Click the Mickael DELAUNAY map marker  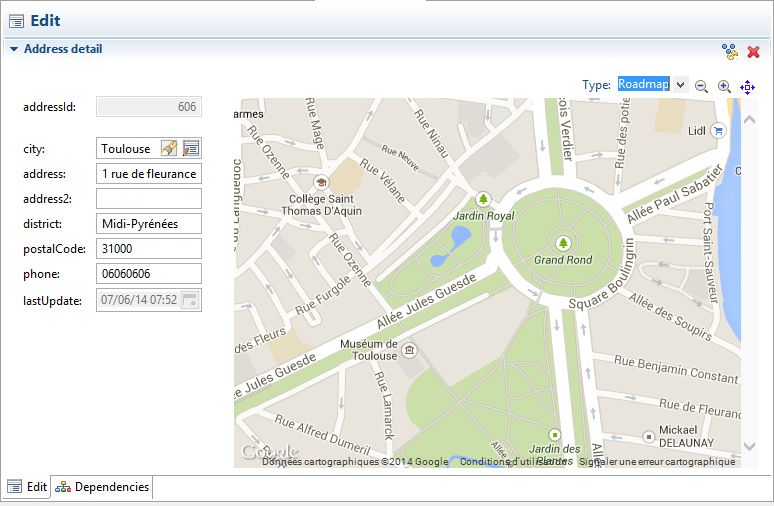pyautogui.click(x=649, y=436)
